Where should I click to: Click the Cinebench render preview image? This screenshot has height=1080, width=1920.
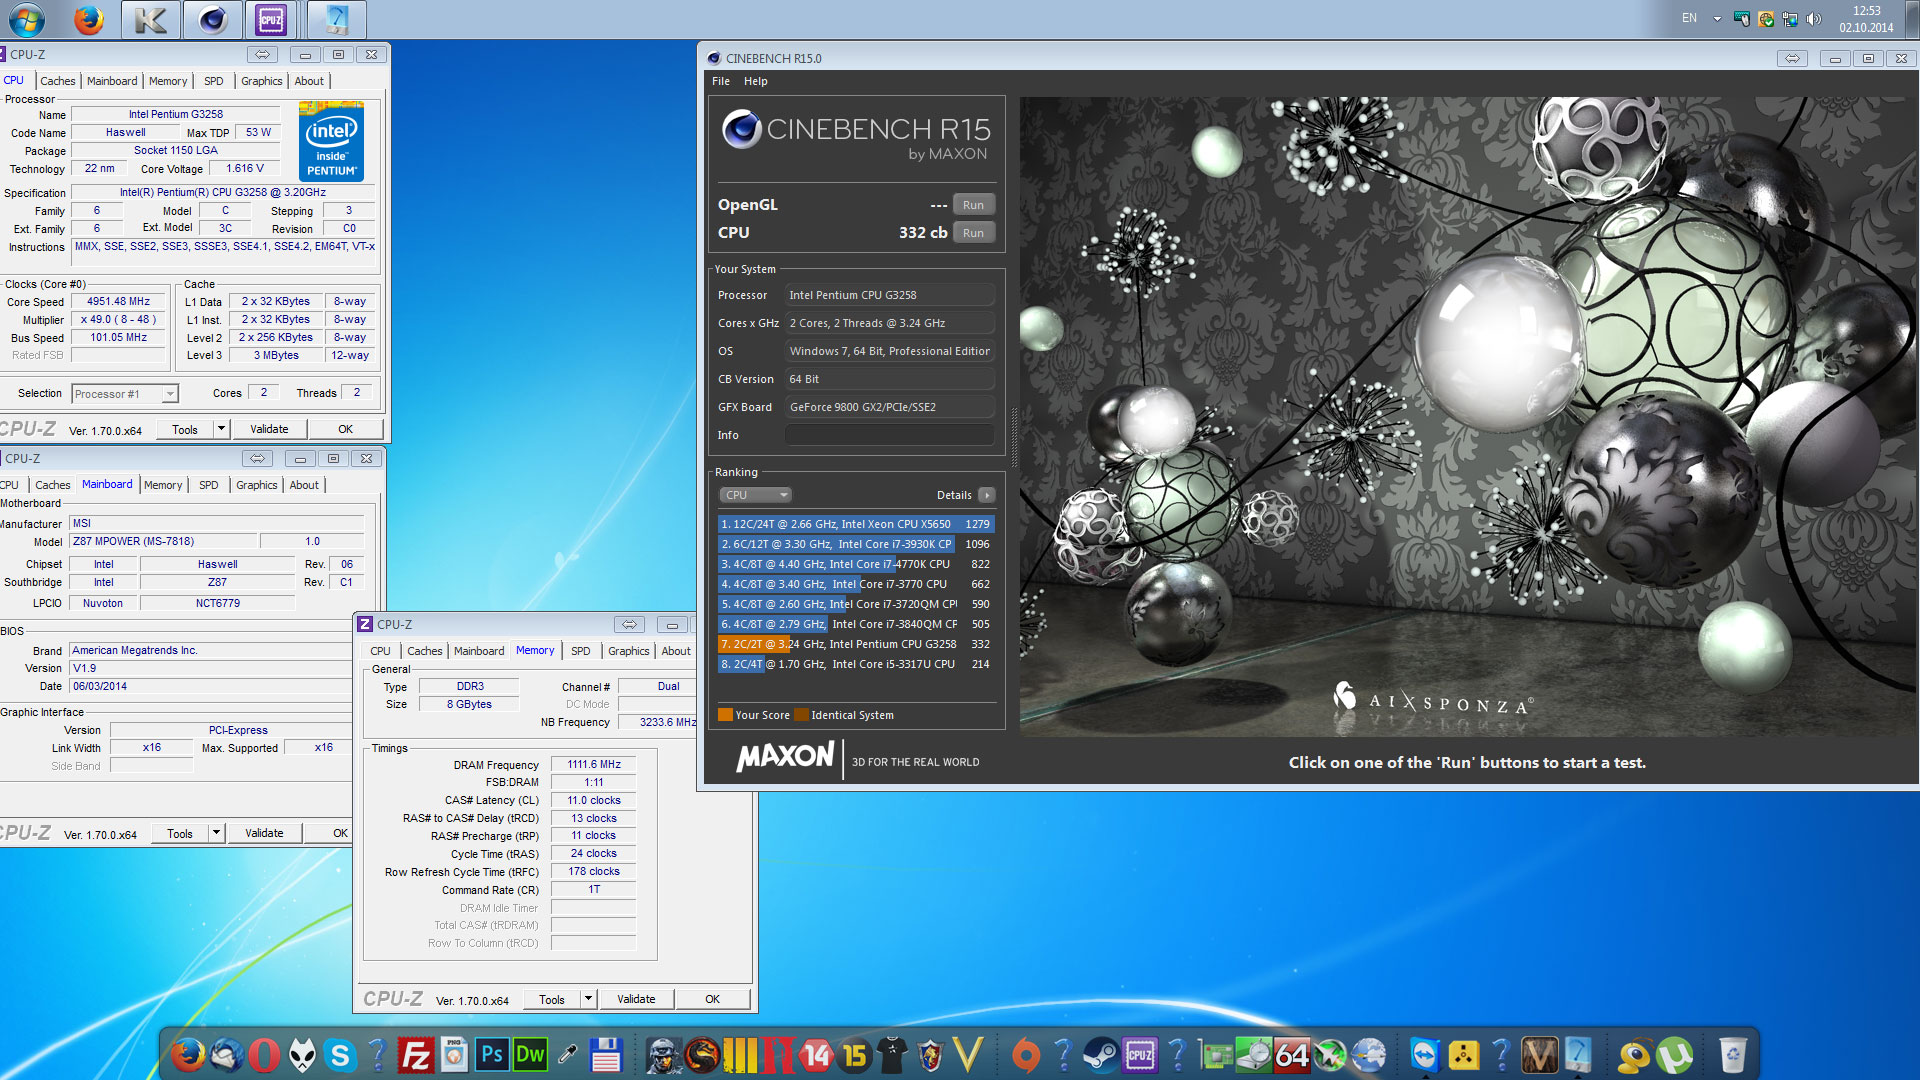coord(1467,417)
